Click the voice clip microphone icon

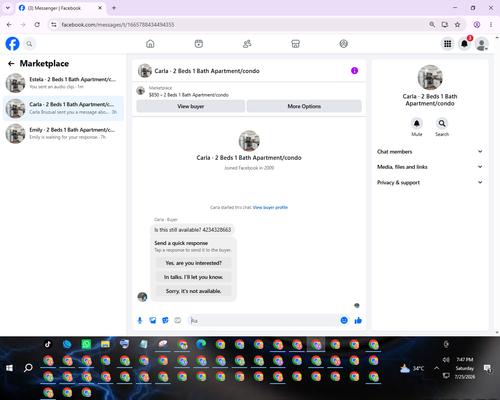point(140,320)
